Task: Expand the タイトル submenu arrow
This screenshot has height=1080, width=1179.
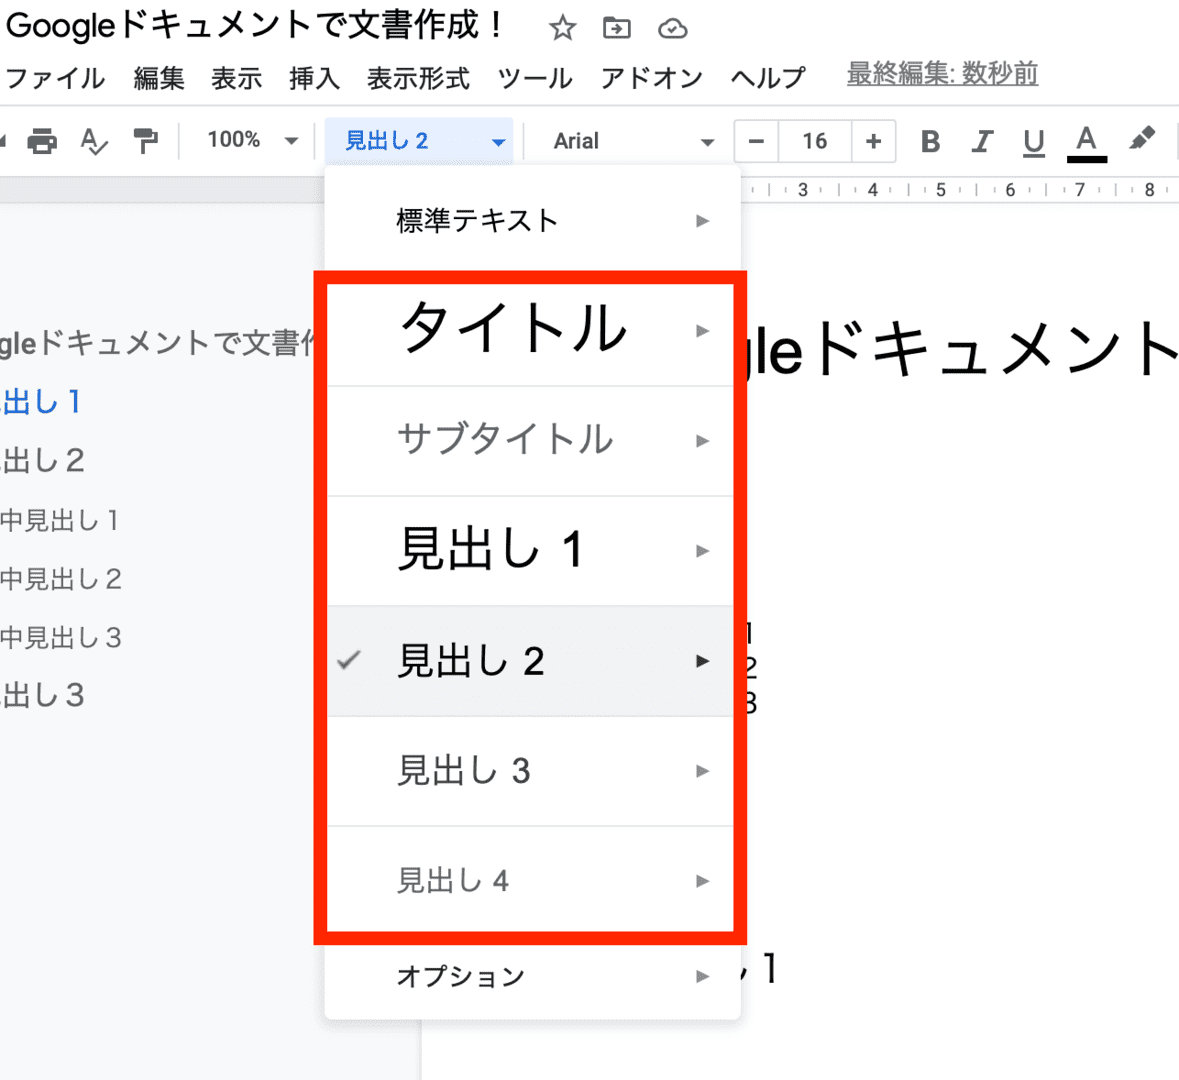Action: (x=702, y=331)
